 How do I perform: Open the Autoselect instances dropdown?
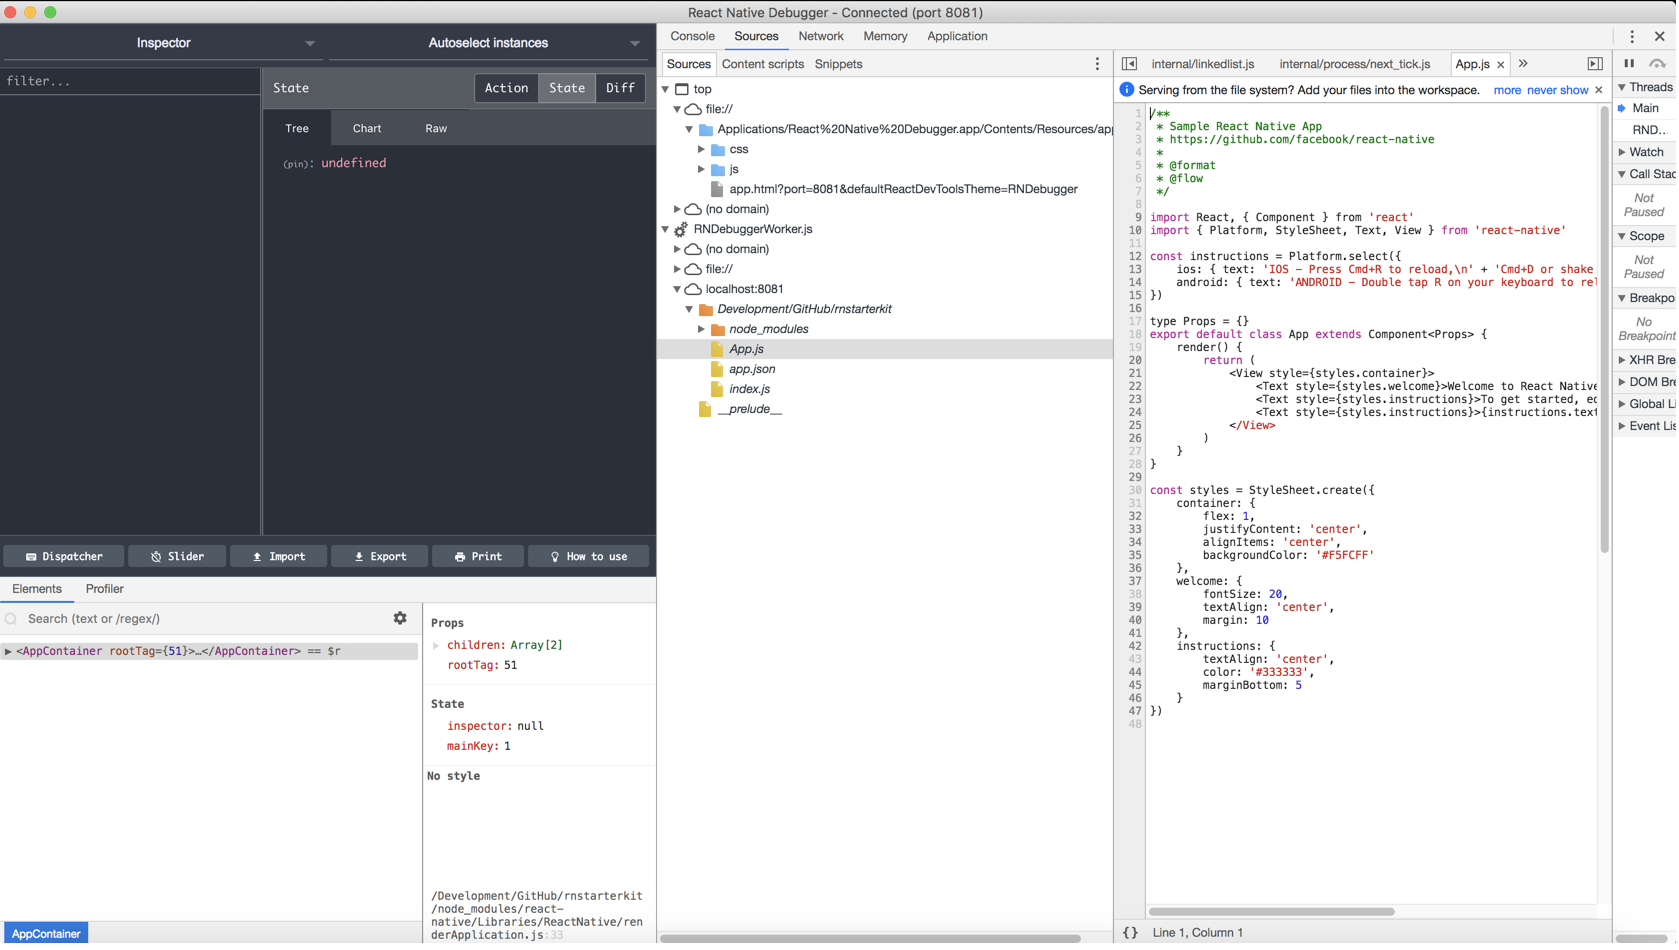click(x=488, y=43)
